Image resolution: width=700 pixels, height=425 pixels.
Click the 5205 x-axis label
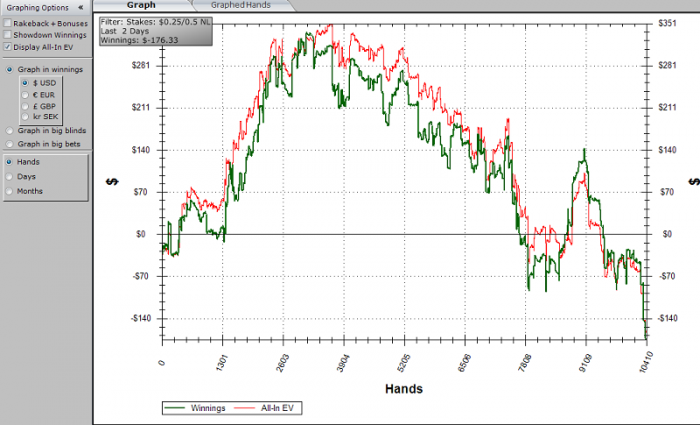(403, 362)
